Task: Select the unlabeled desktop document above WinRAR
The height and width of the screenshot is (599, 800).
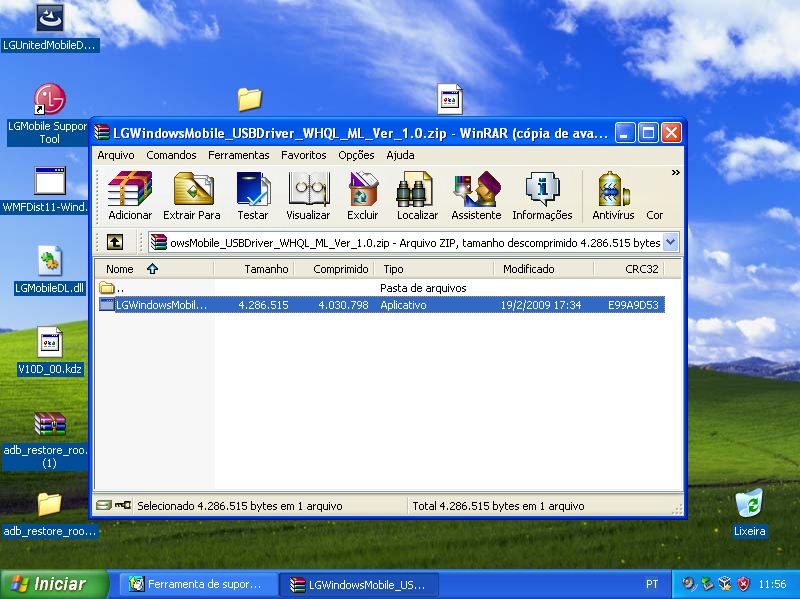Action: pyautogui.click(x=450, y=98)
